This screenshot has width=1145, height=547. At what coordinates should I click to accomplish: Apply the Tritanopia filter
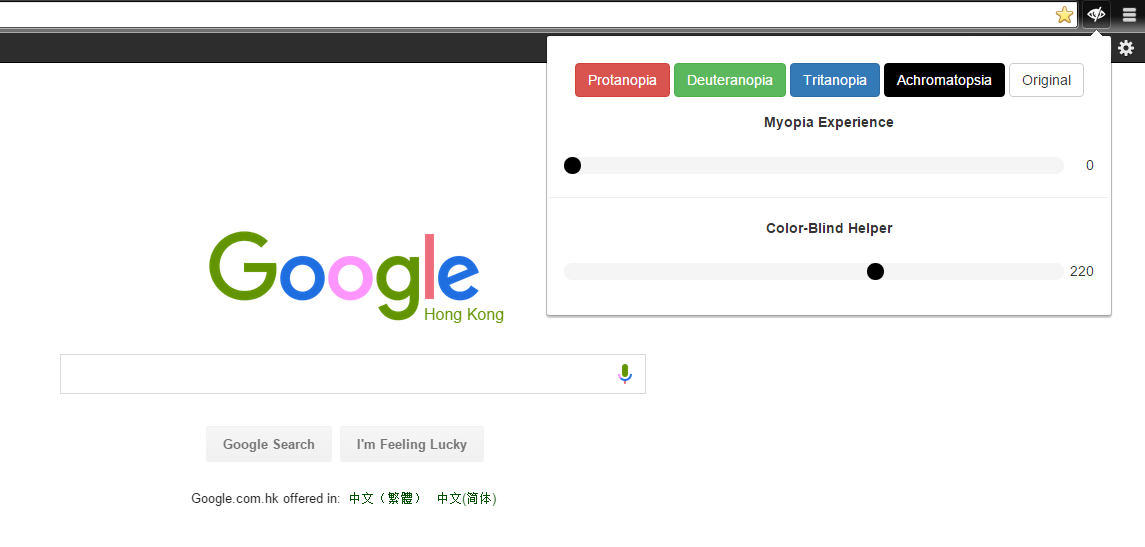click(x=835, y=80)
